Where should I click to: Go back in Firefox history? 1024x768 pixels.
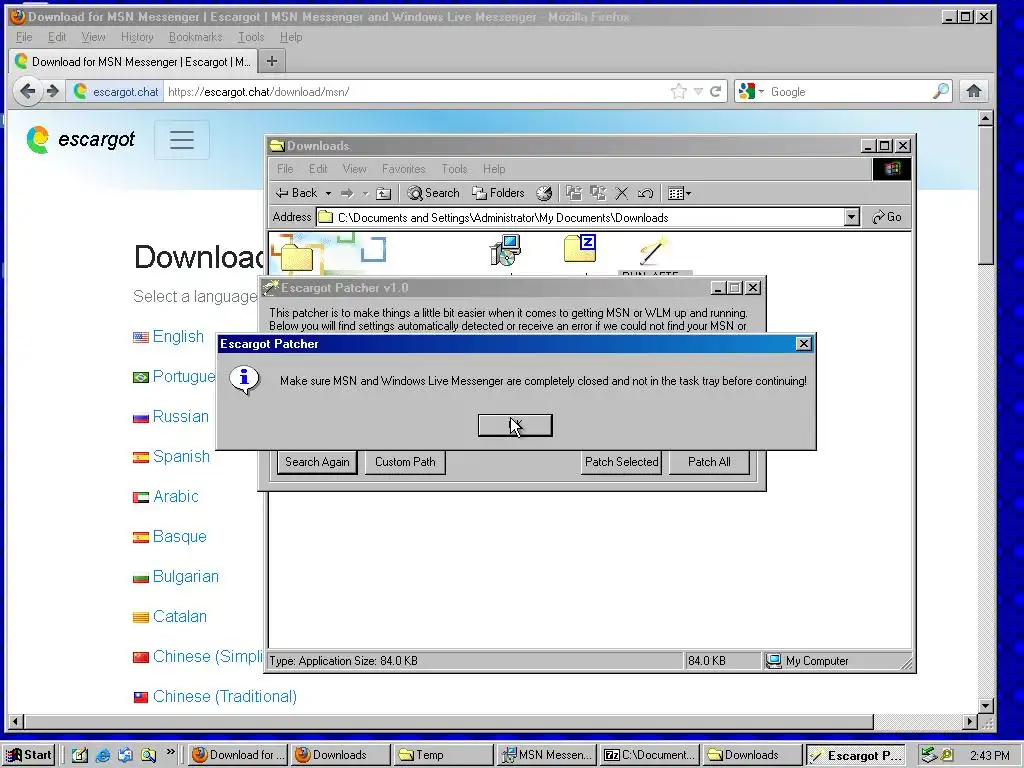pyautogui.click(x=27, y=91)
